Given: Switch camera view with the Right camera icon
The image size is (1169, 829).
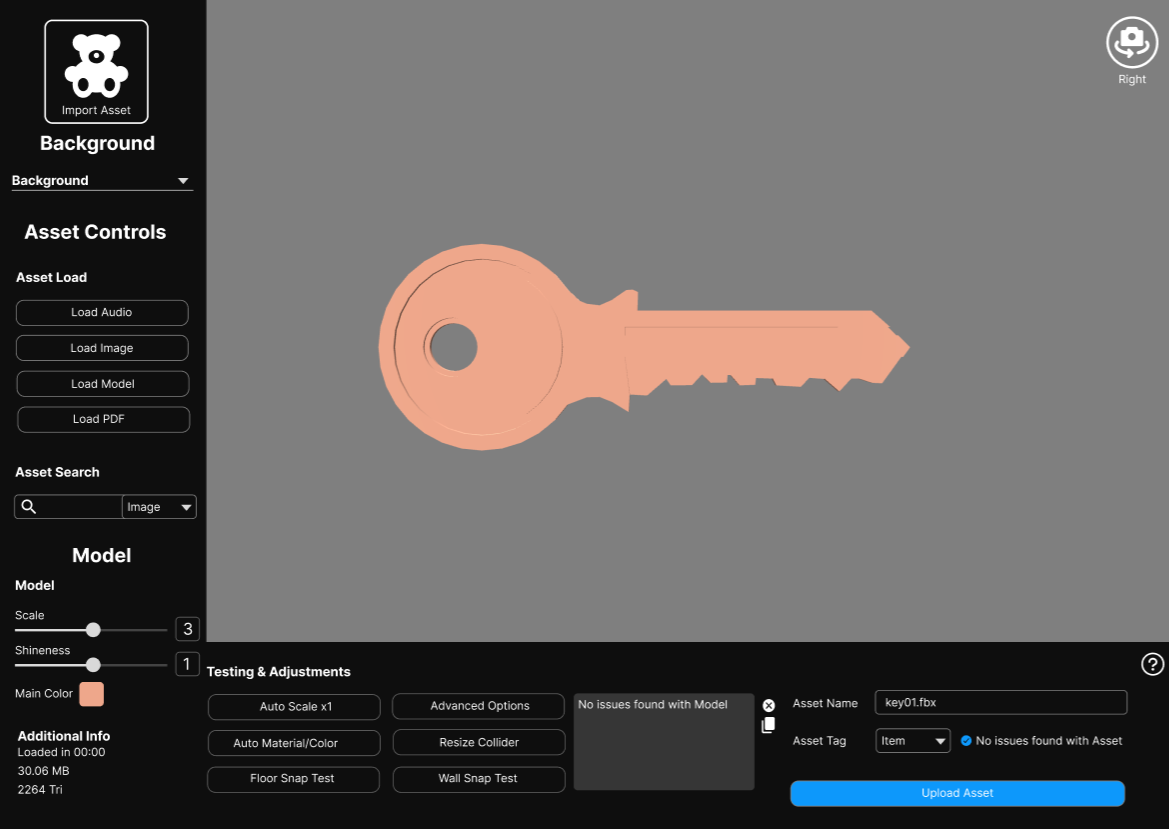Looking at the screenshot, I should point(1132,42).
